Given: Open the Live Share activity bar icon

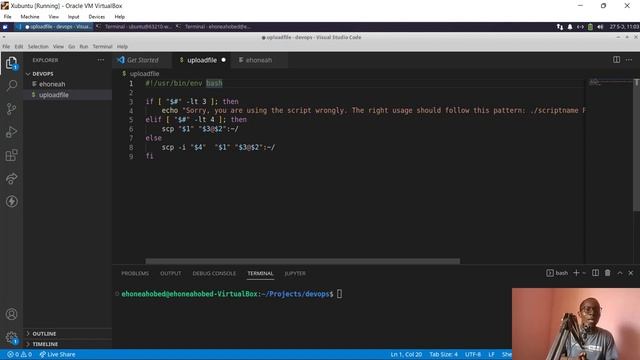Looking at the screenshot, I should [x=11, y=178].
